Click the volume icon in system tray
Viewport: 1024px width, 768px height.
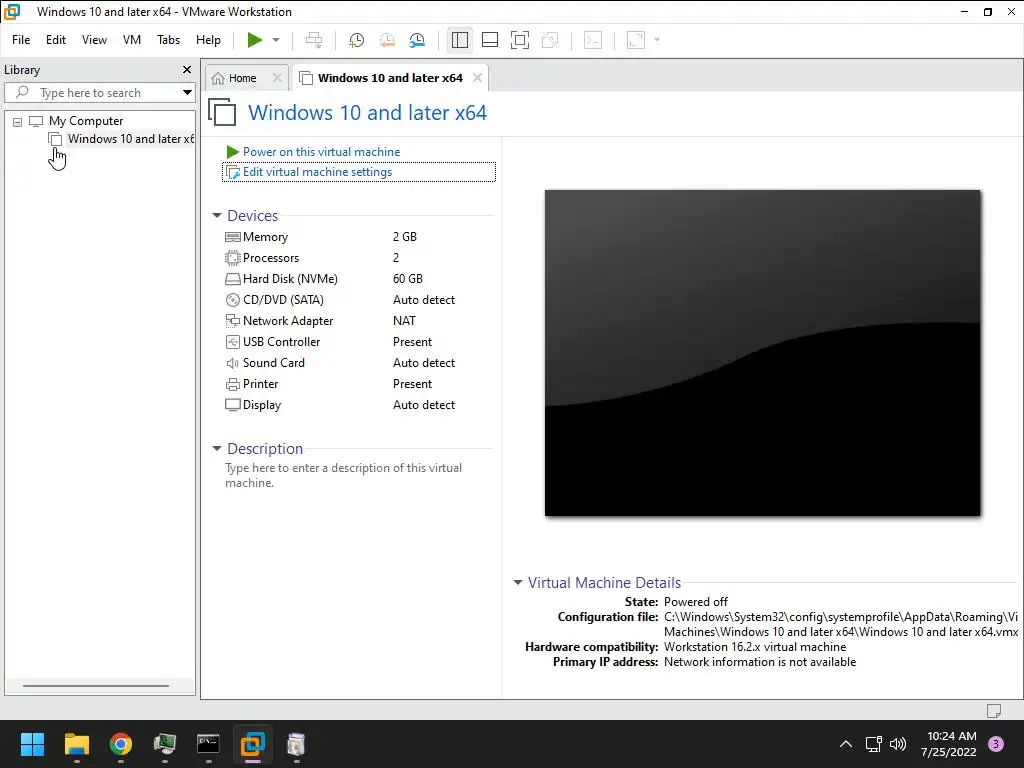pyautogui.click(x=899, y=744)
